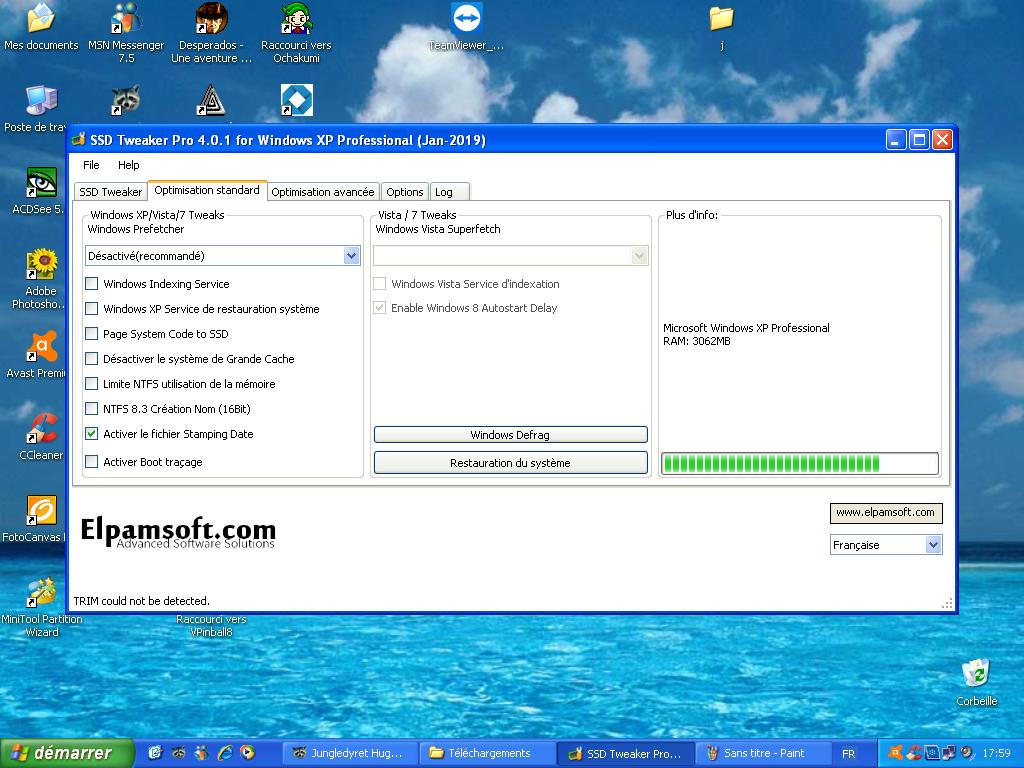Select Raccourci vers Ochakumi desktop icon
The height and width of the screenshot is (768, 1024).
coord(296,19)
